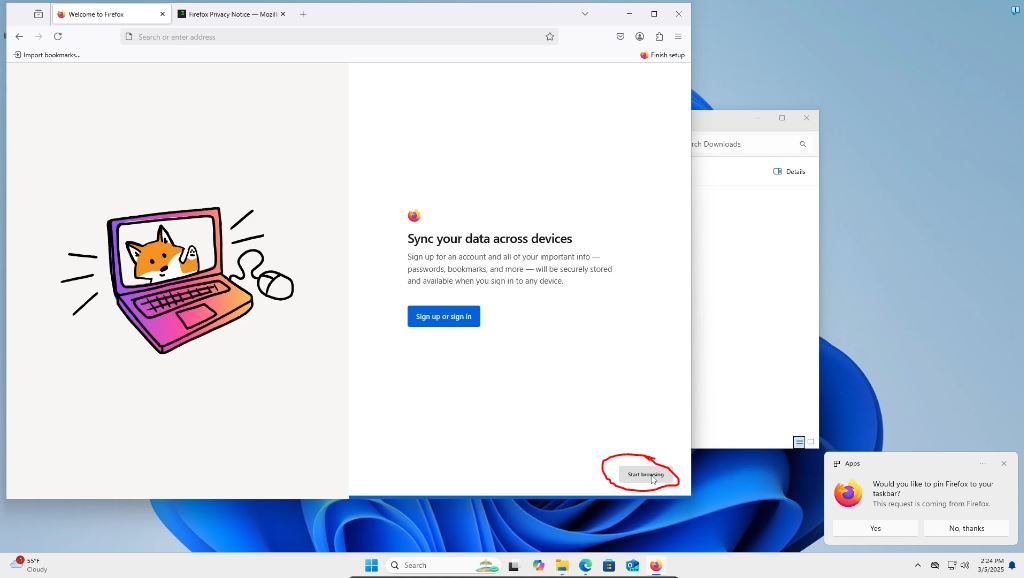Open the volume speaker tray icon
The height and width of the screenshot is (578, 1024).
point(965,565)
